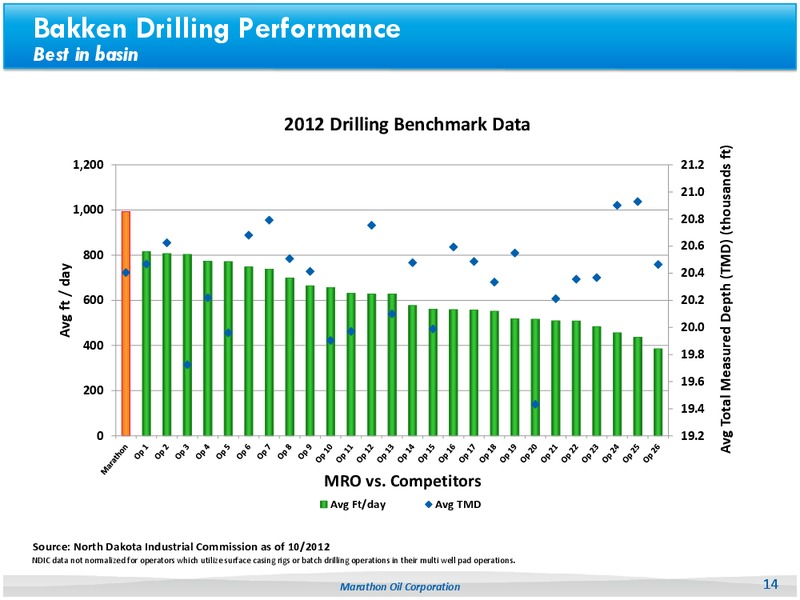Click the Avg TMD diamond above Op 23
The width and height of the screenshot is (800, 600).
click(x=597, y=278)
